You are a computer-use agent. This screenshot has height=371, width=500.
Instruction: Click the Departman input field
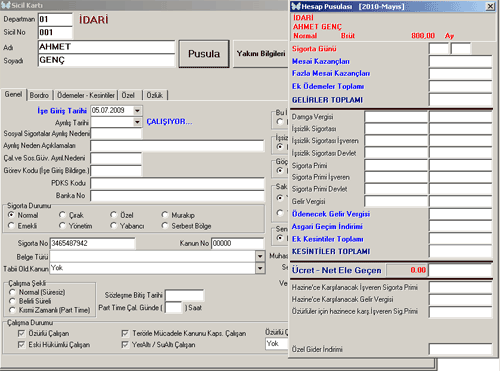(x=55, y=19)
